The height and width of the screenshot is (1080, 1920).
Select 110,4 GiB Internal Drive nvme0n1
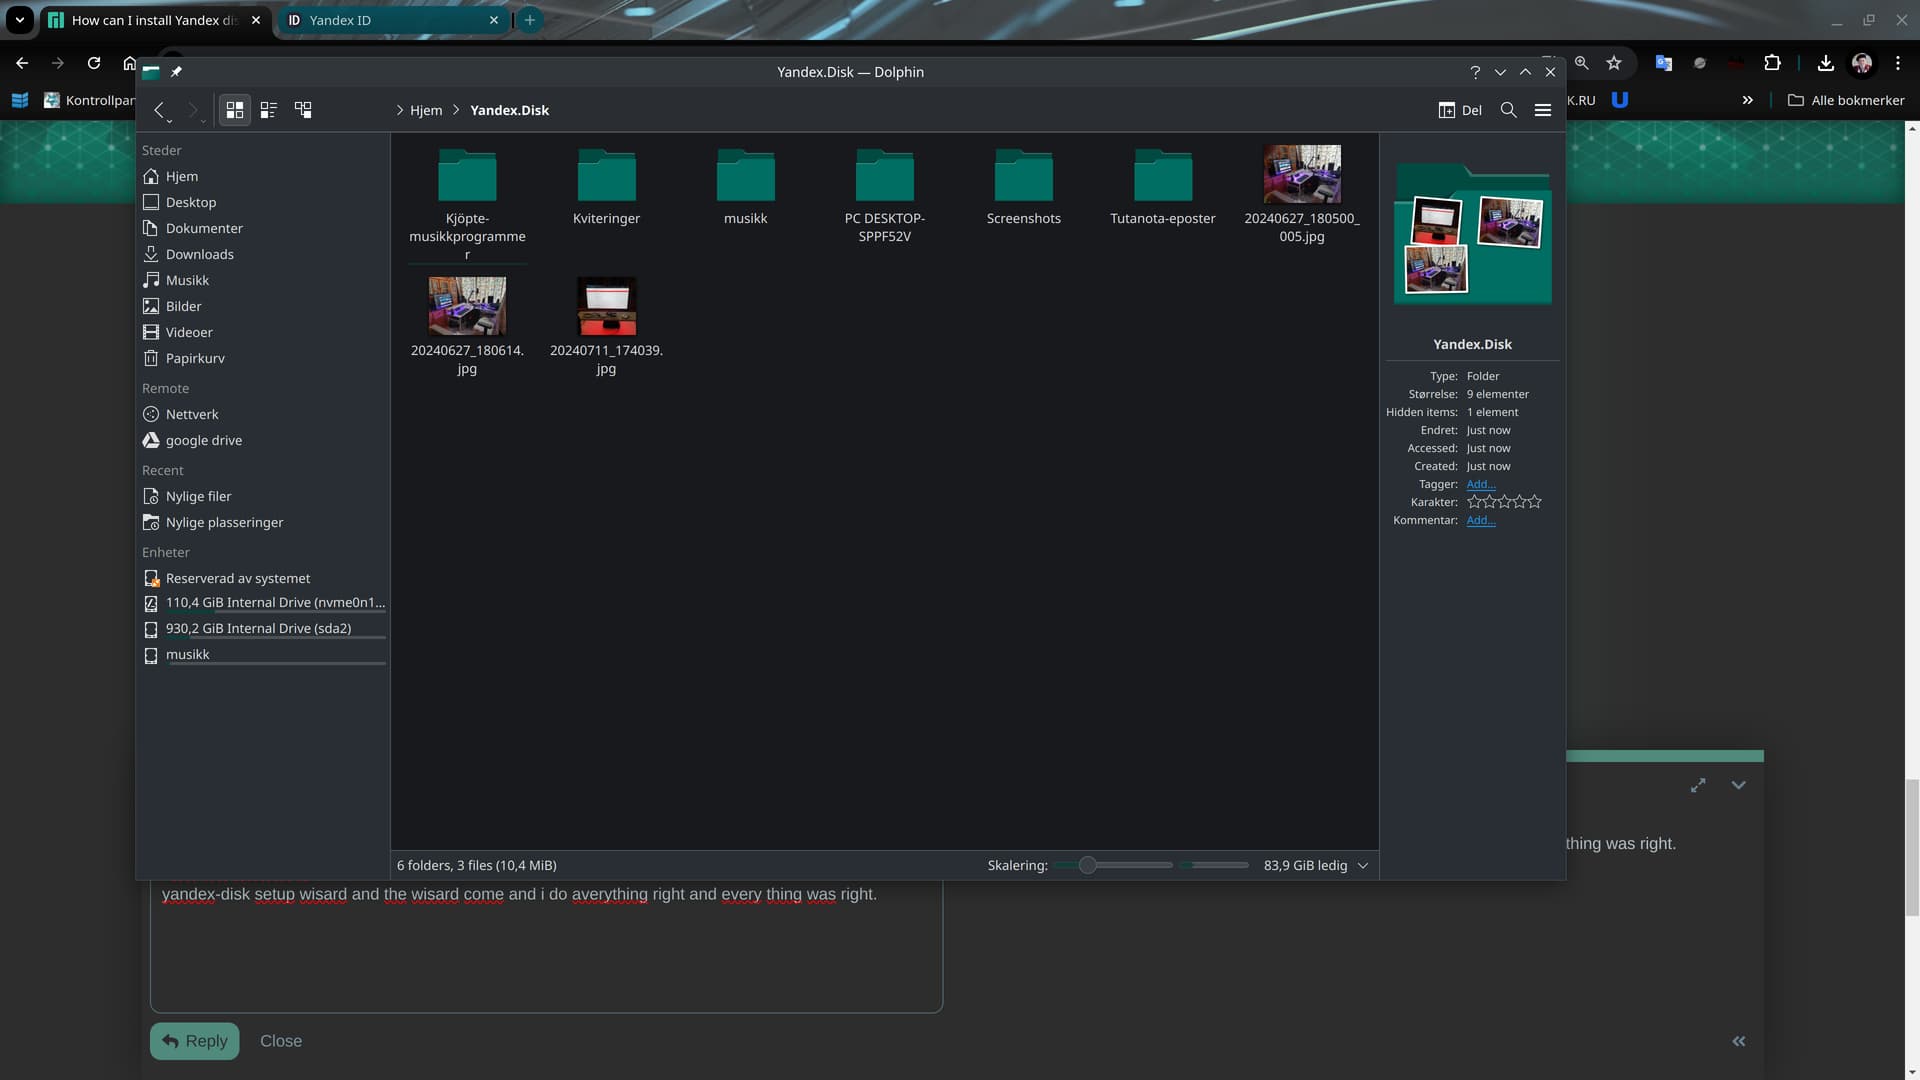(263, 603)
